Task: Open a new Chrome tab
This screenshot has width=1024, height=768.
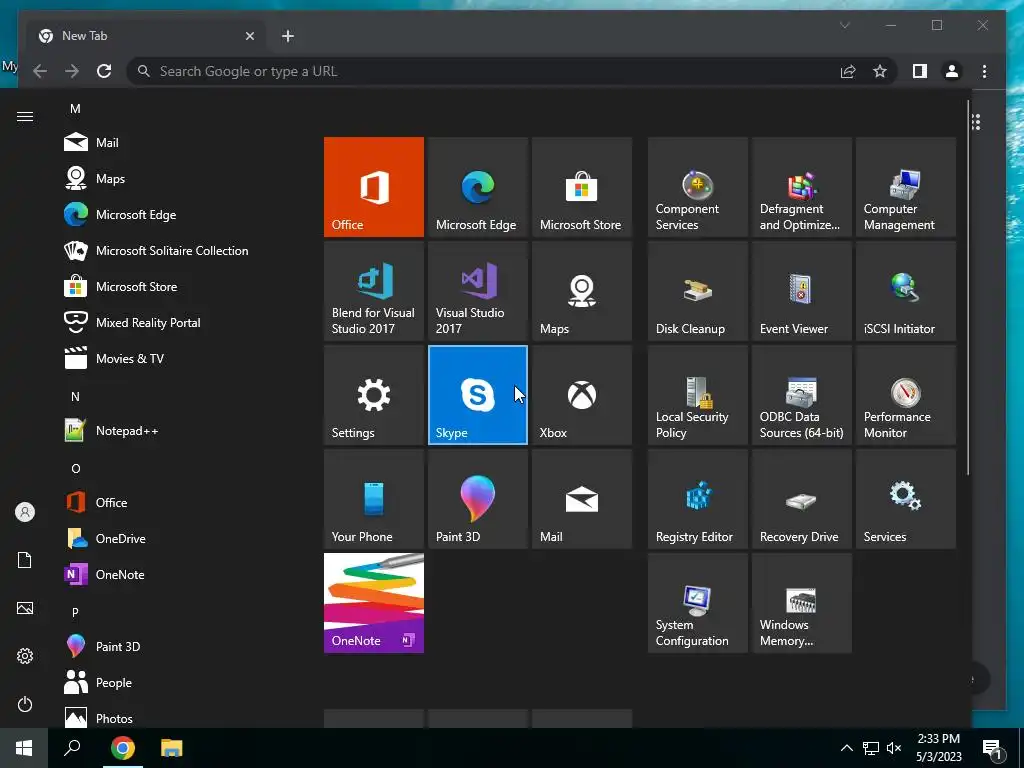Action: [288, 36]
